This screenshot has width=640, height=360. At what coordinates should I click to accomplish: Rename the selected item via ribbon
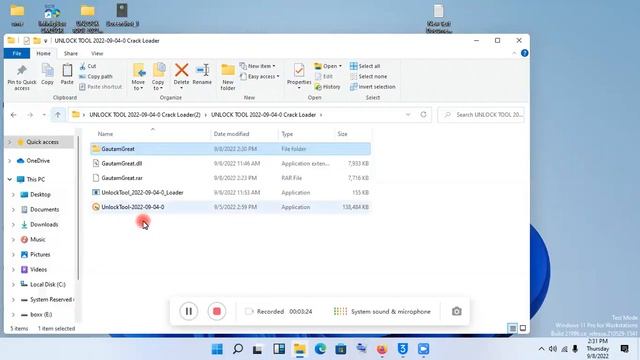click(x=202, y=75)
